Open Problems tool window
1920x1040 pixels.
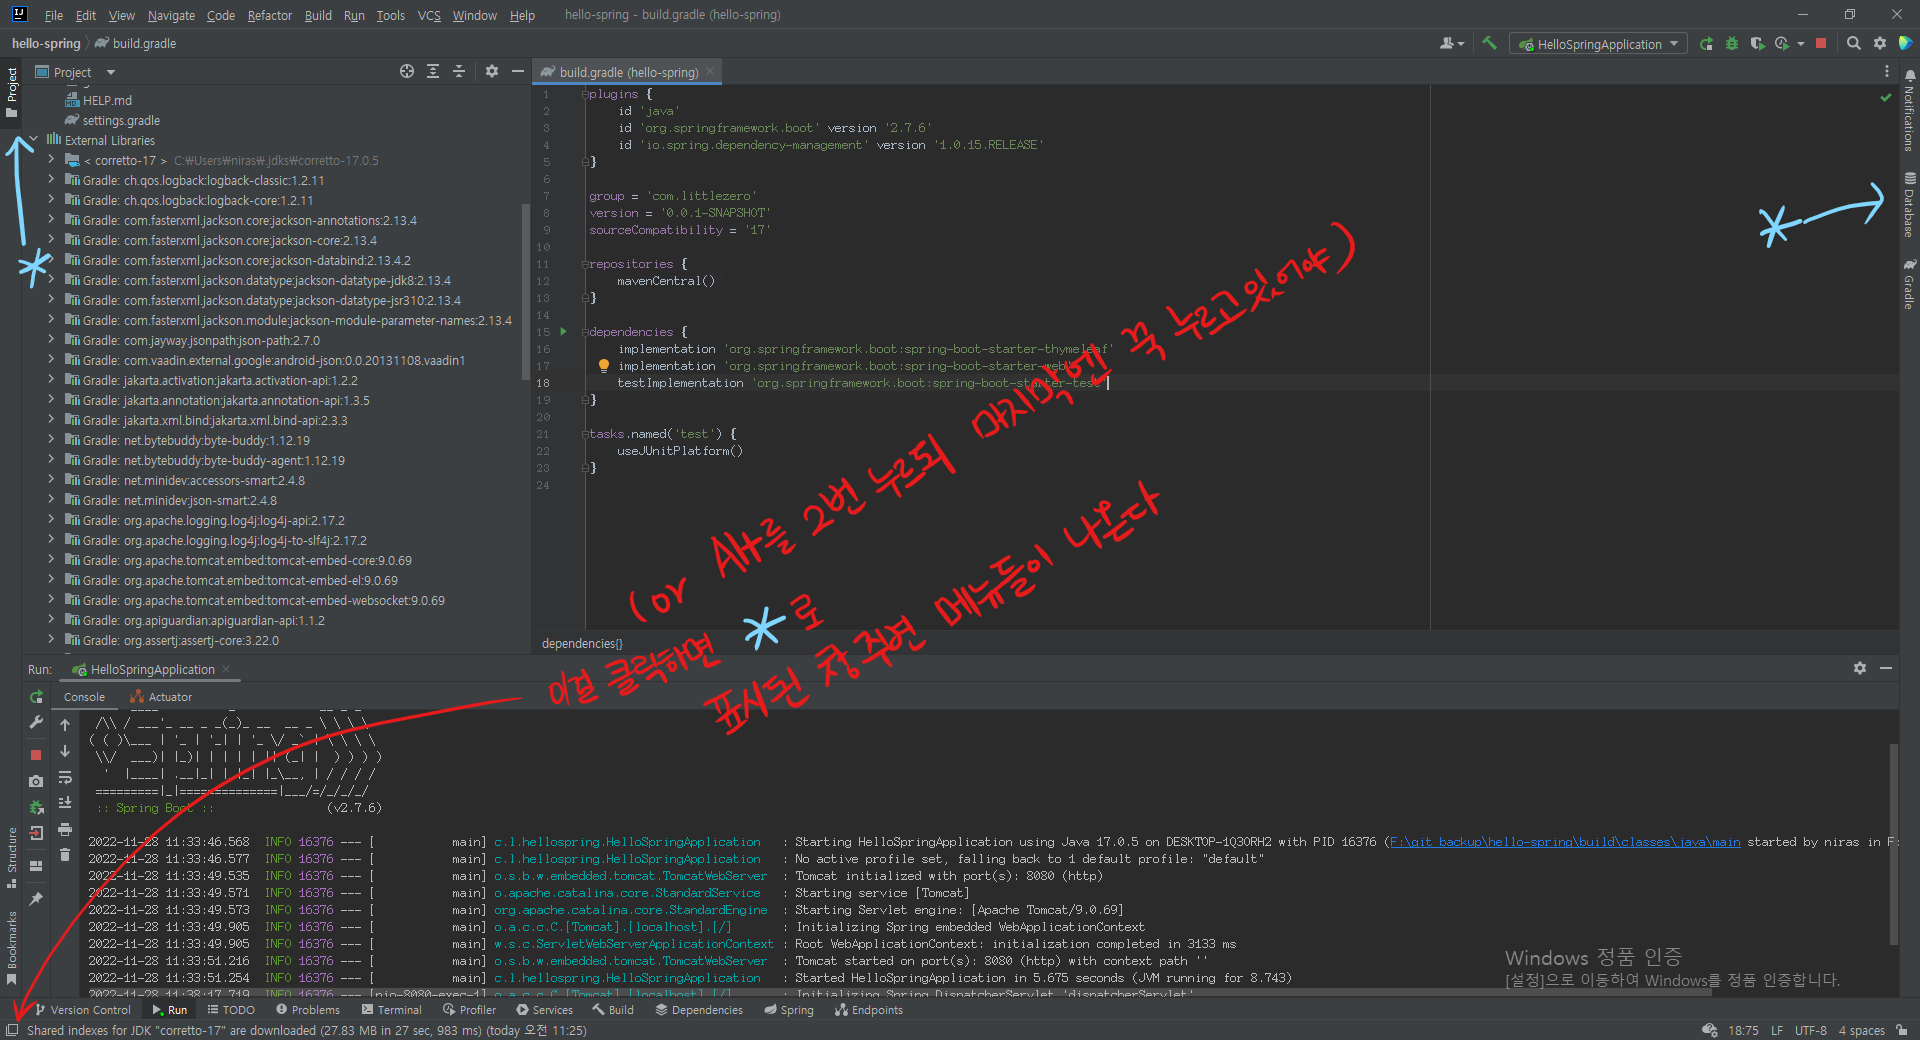pos(308,1010)
